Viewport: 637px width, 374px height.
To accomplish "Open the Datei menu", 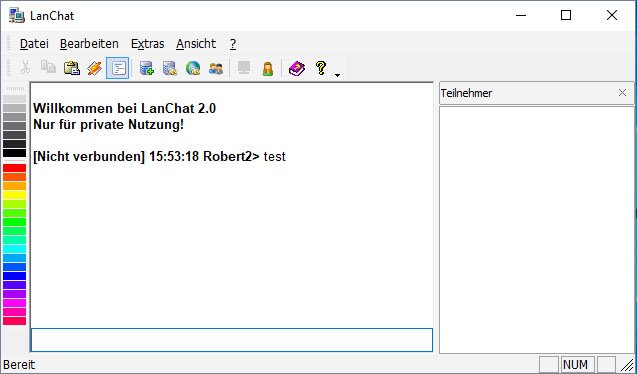I will point(34,43).
